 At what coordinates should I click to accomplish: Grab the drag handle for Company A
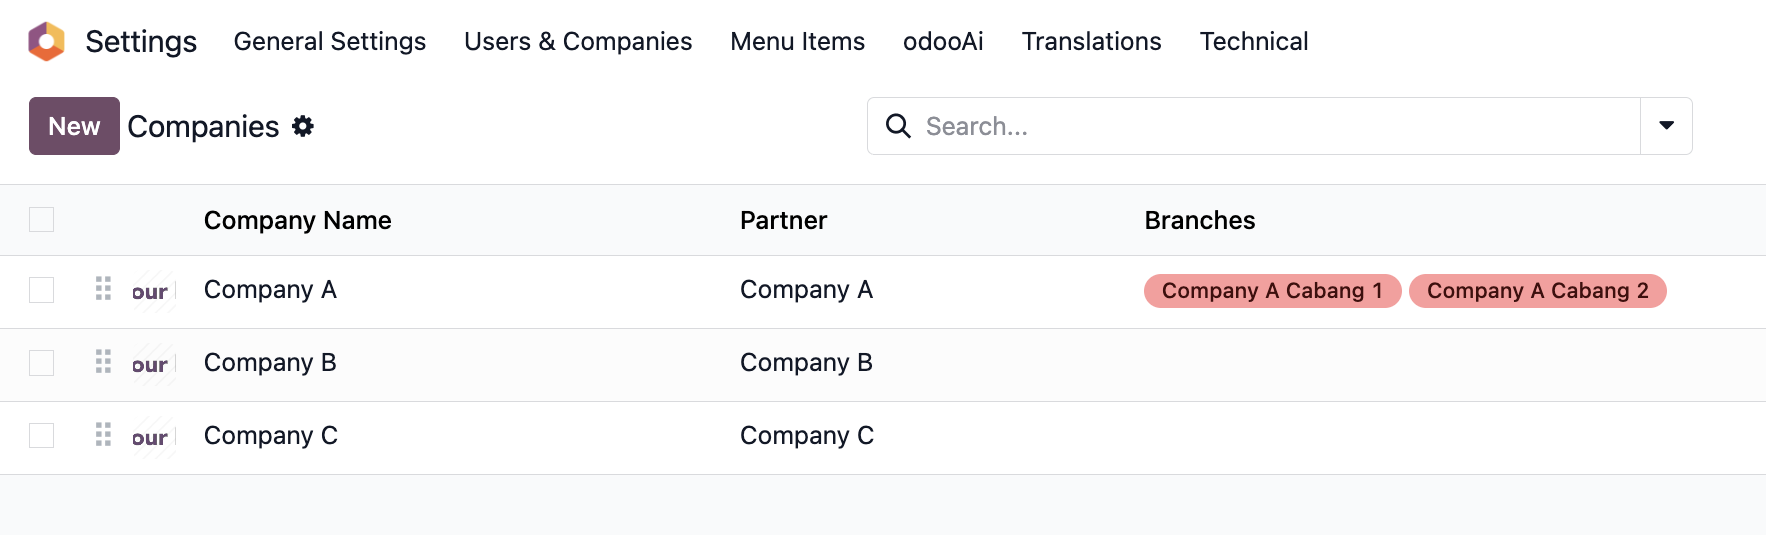(103, 289)
